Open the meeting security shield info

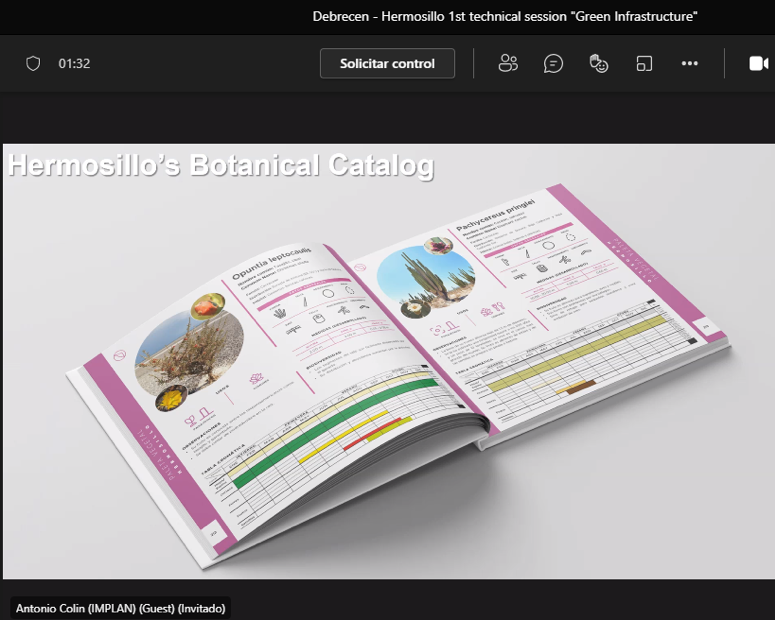coord(33,63)
